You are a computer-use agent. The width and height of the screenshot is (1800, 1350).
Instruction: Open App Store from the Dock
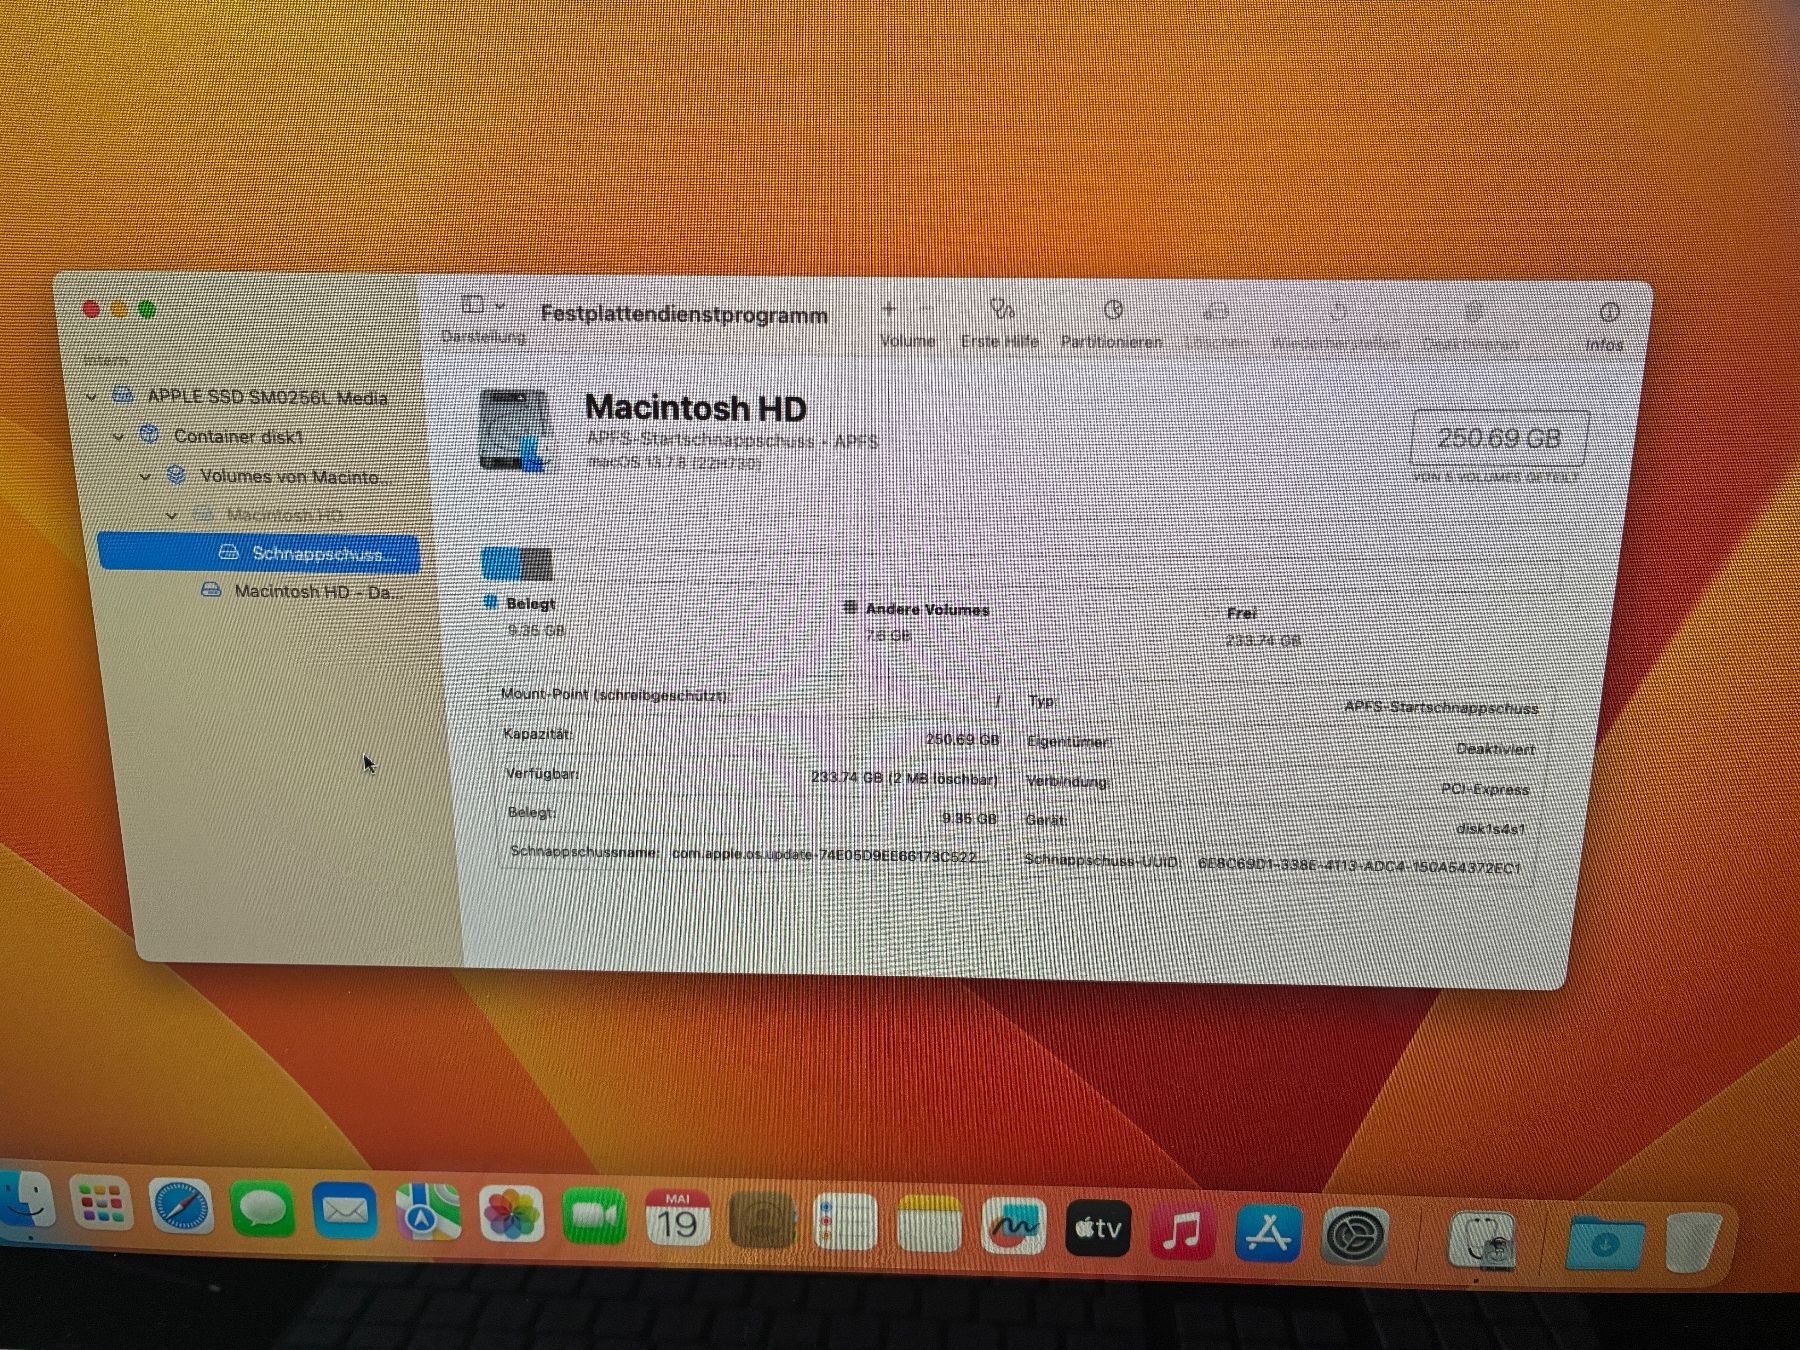click(1268, 1233)
